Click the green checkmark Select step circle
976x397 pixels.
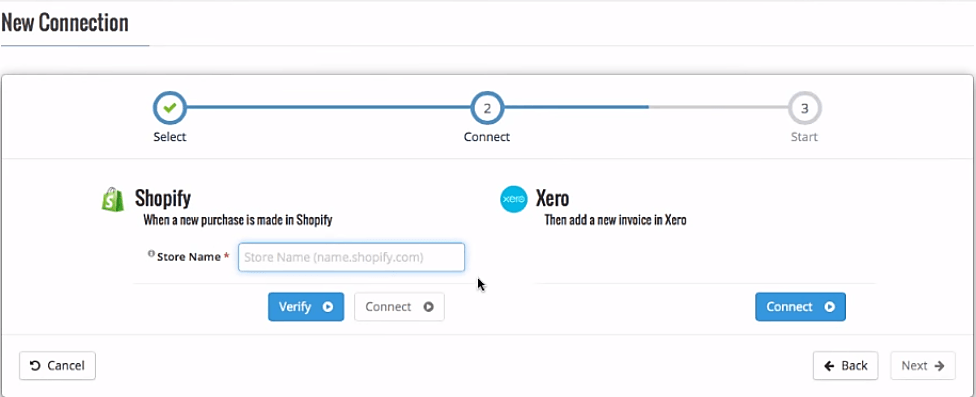point(170,108)
